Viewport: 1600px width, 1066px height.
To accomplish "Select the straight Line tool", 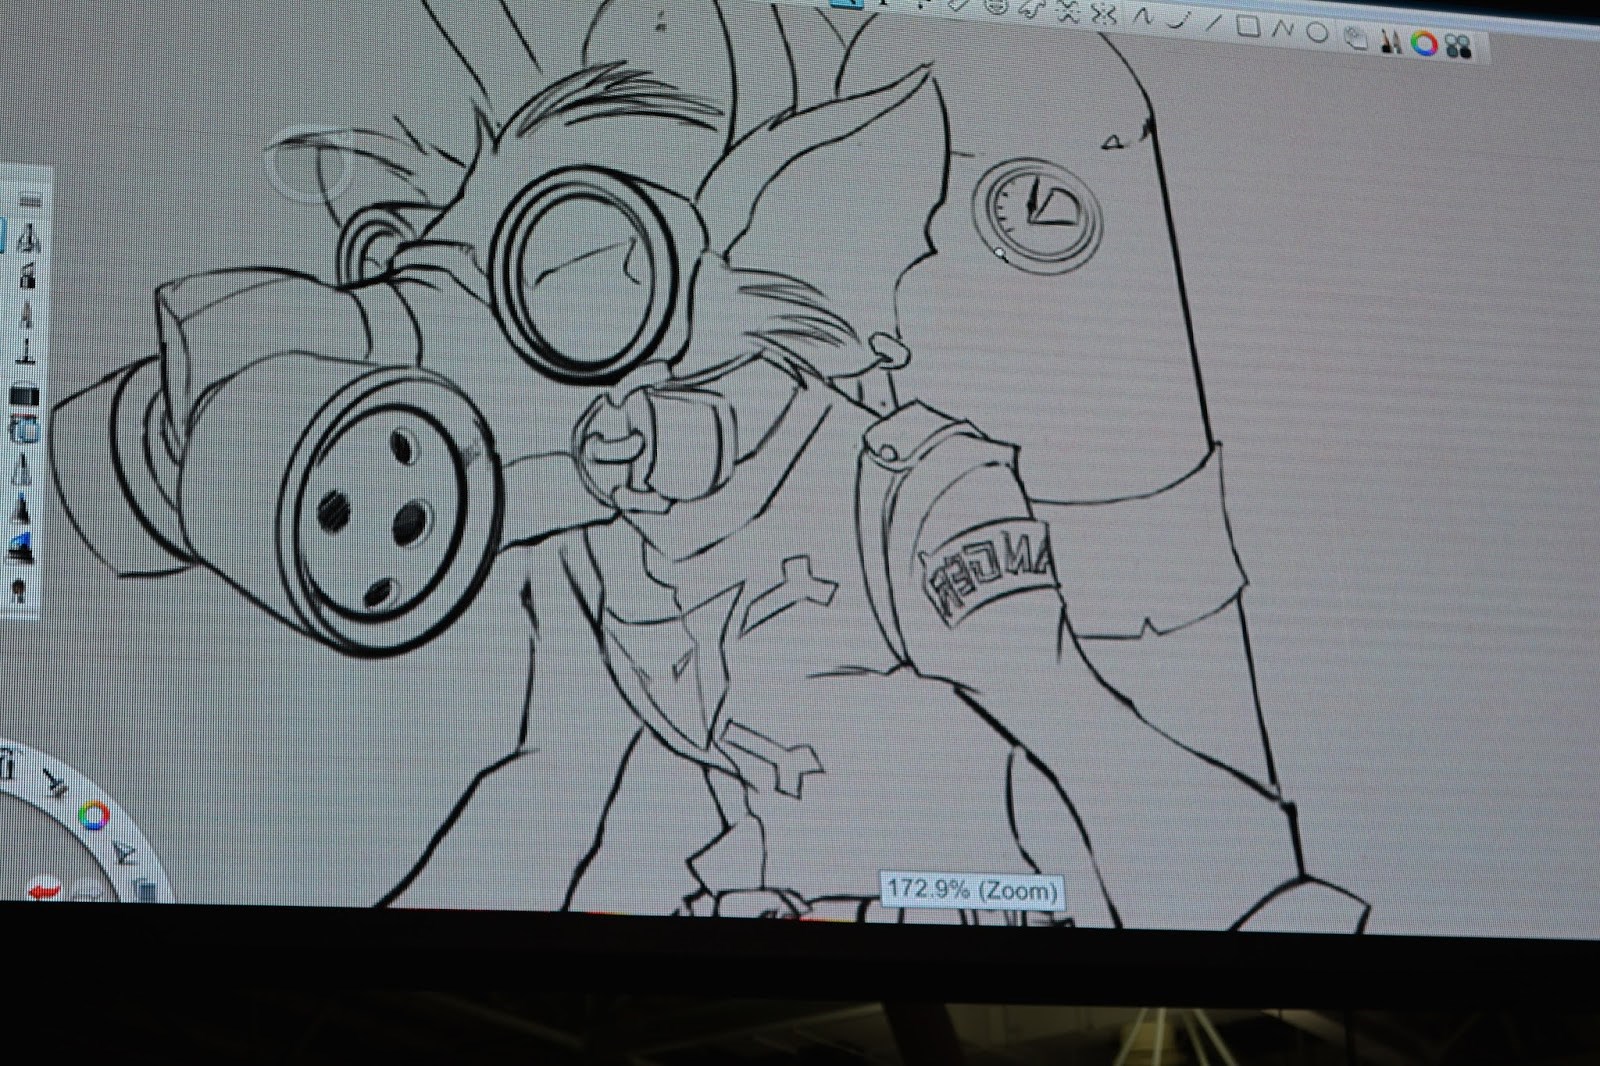I will point(1213,23).
